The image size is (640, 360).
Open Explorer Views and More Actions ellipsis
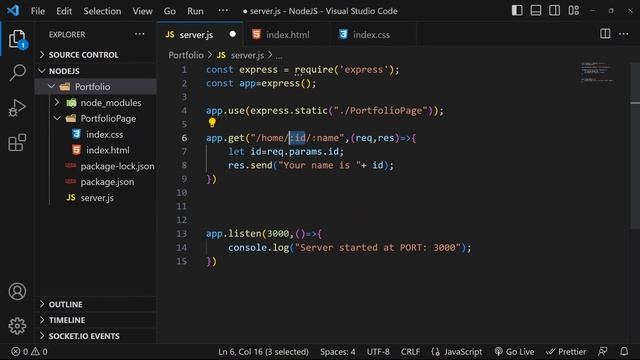coord(140,34)
